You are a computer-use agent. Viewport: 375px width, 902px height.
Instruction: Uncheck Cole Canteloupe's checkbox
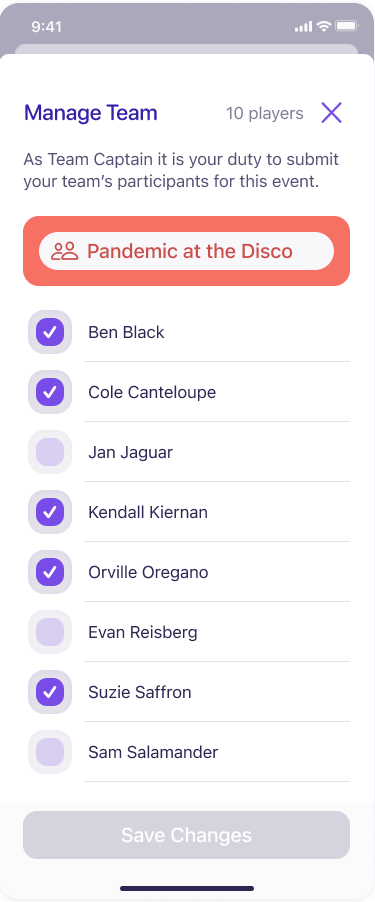pyautogui.click(x=50, y=392)
